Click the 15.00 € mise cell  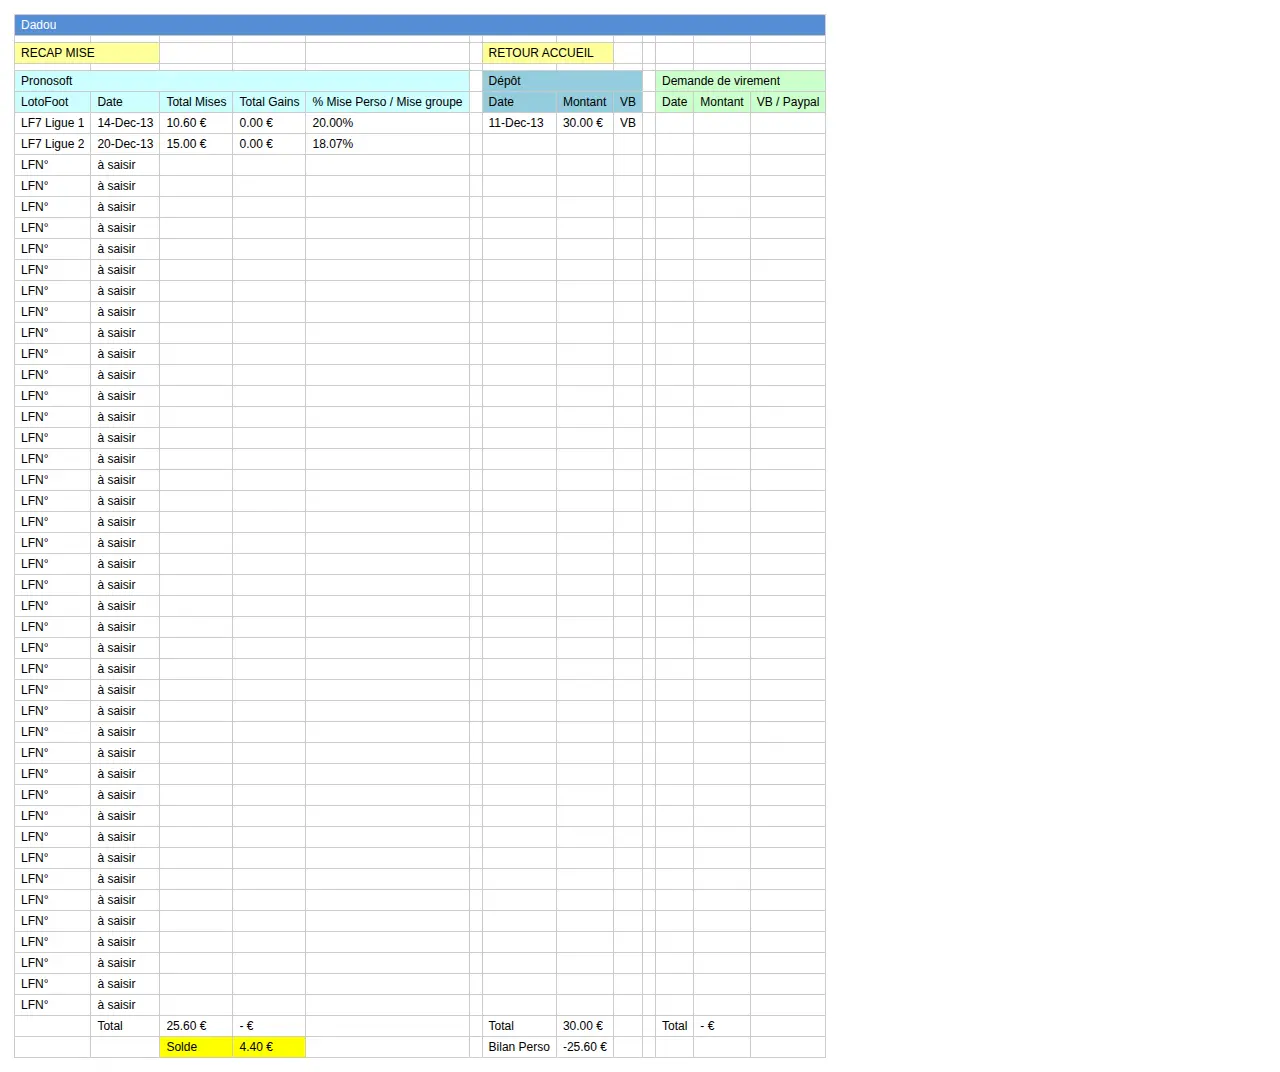click(196, 144)
